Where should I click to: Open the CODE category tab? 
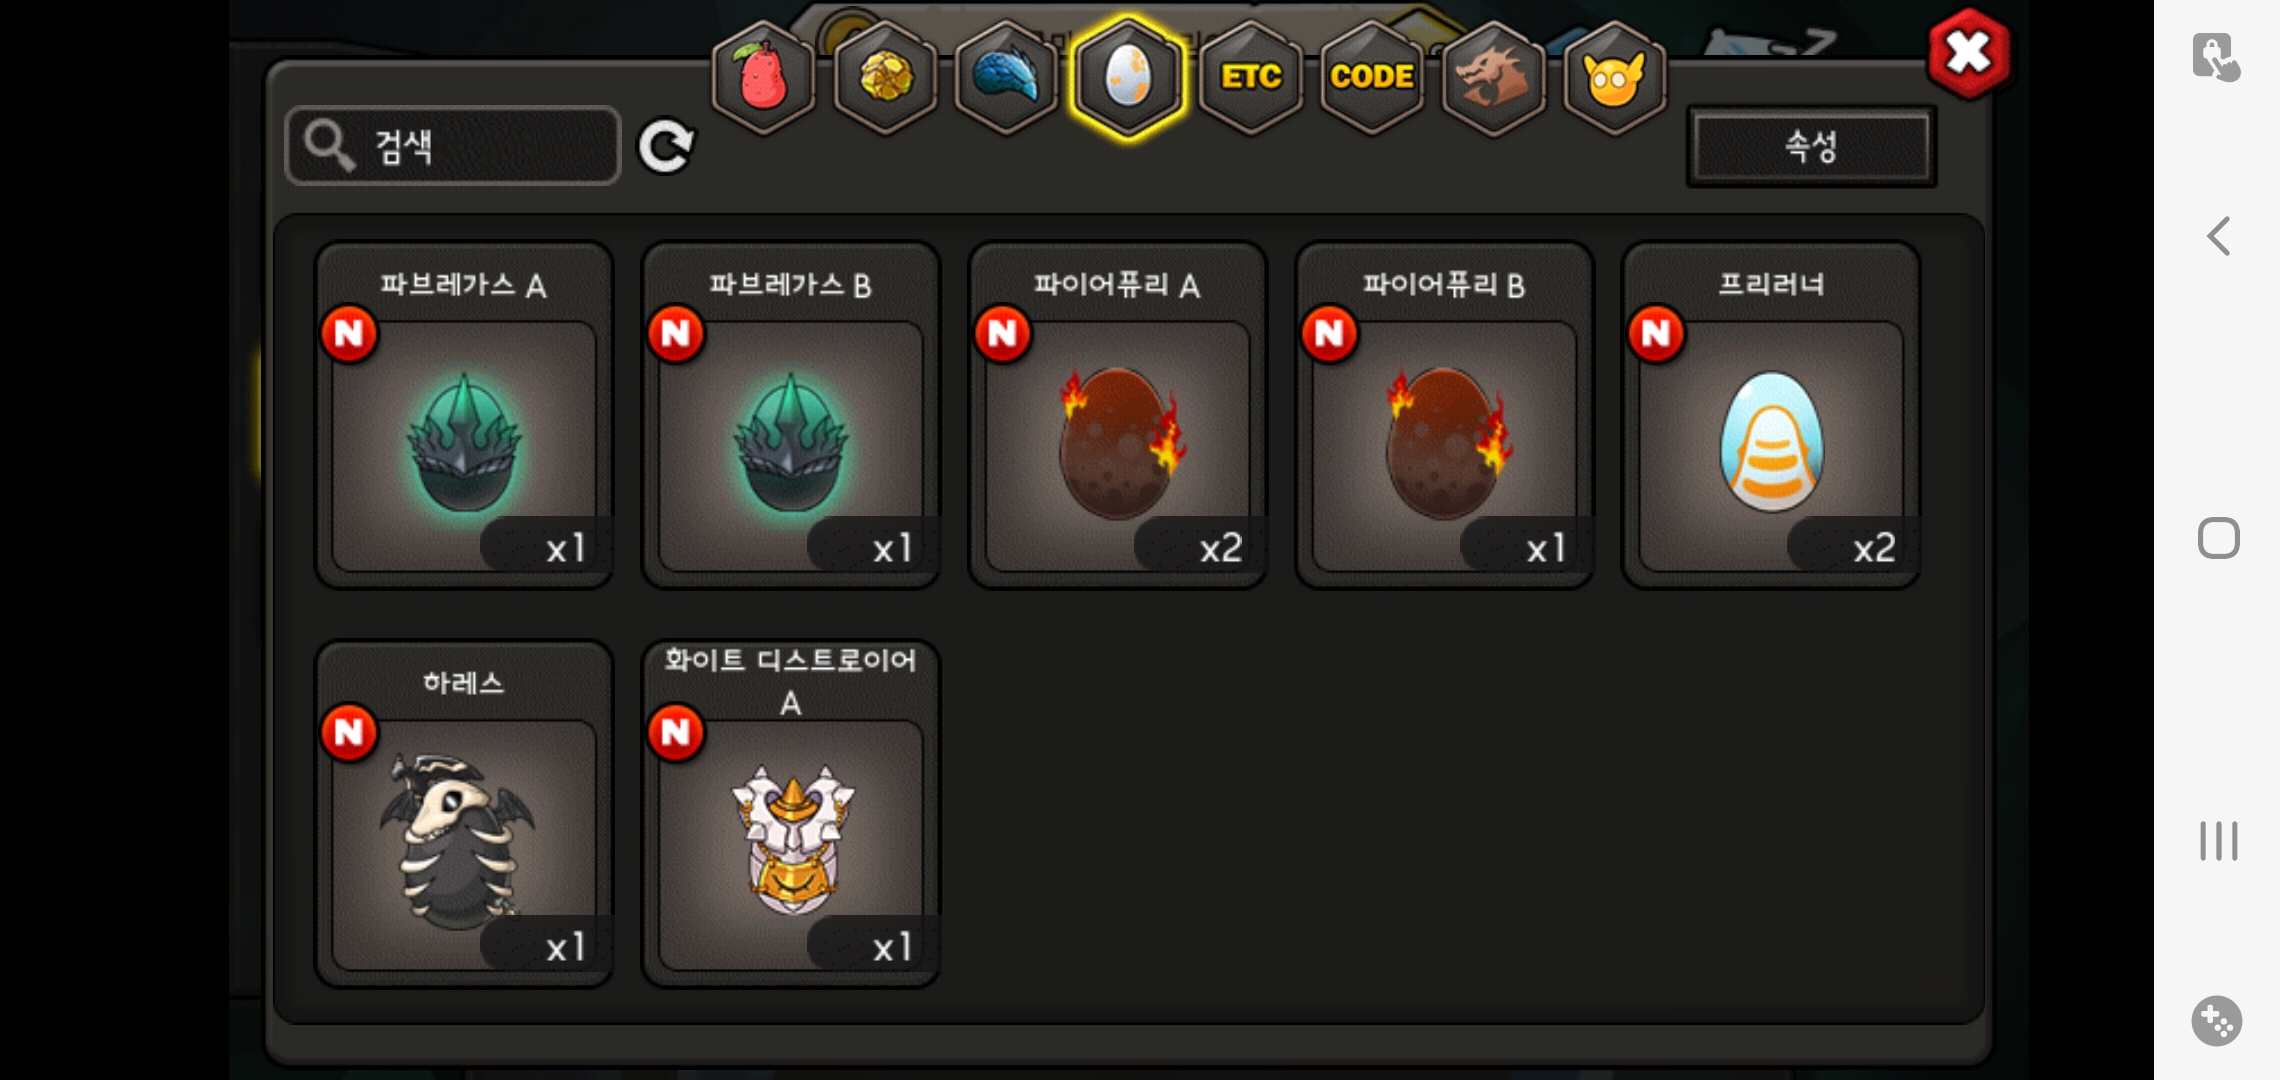tap(1372, 78)
